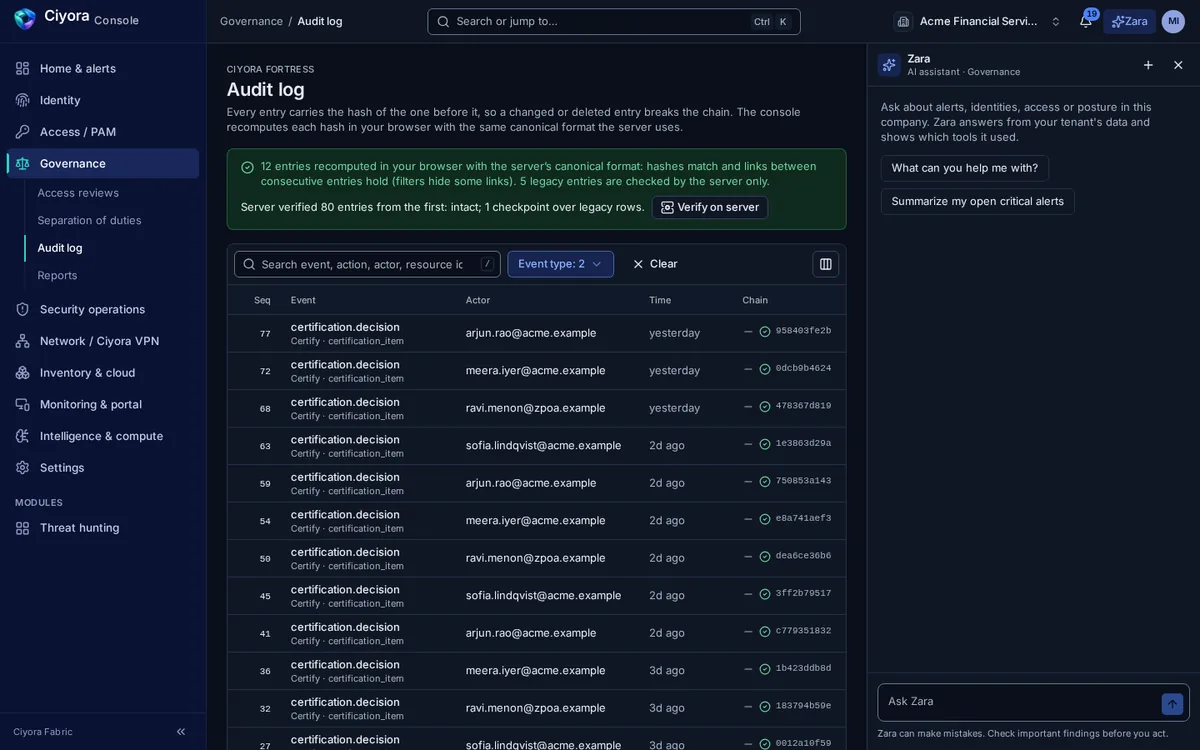Click the Verify on server button
The width and height of the screenshot is (1200, 750).
pyautogui.click(x=710, y=207)
